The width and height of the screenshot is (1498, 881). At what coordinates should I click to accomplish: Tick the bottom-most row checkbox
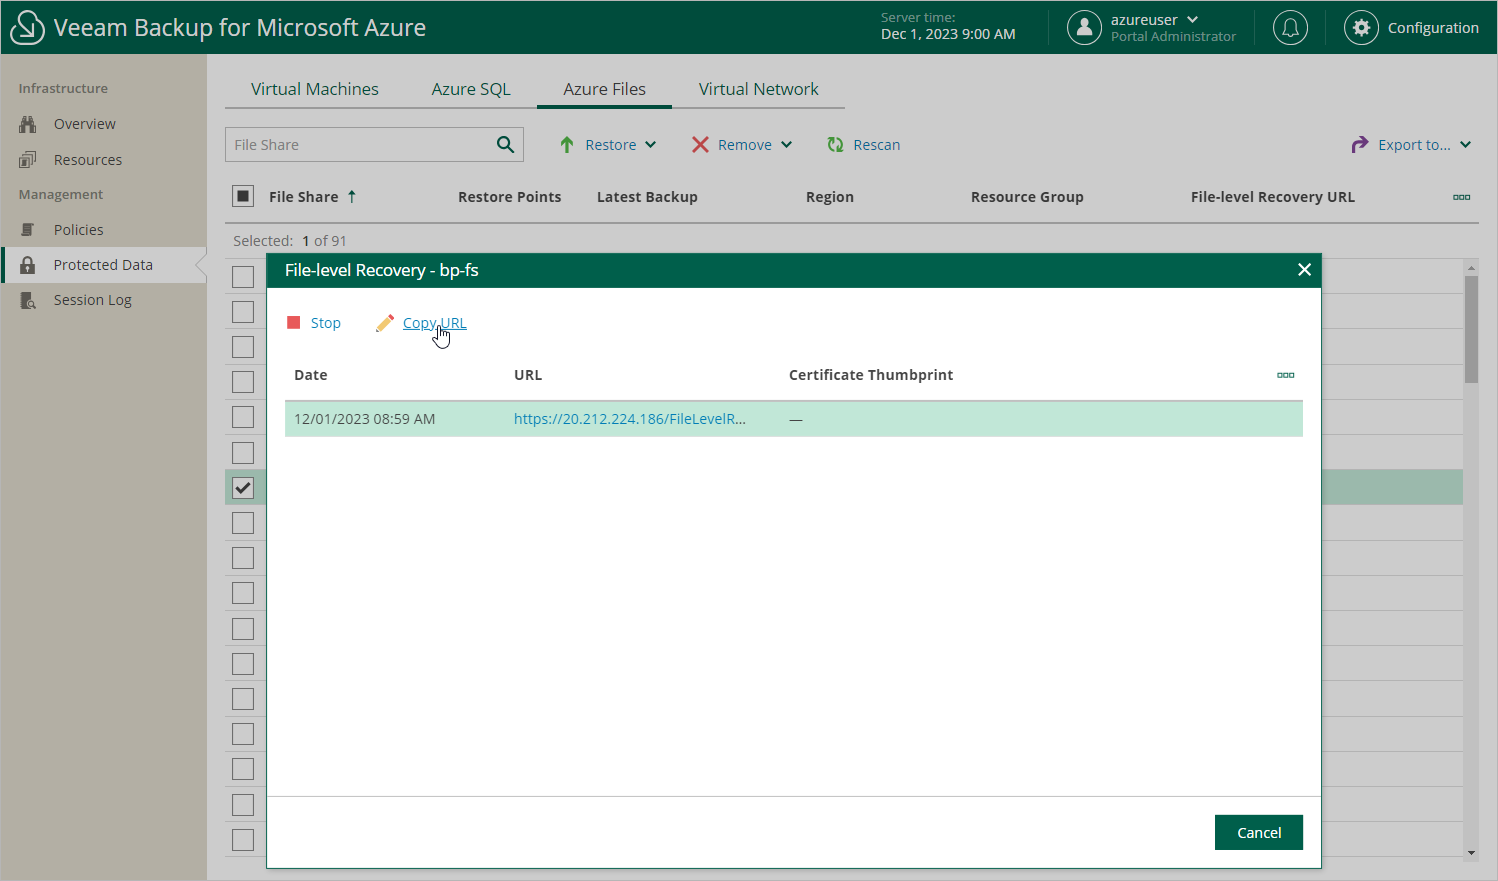coord(243,840)
